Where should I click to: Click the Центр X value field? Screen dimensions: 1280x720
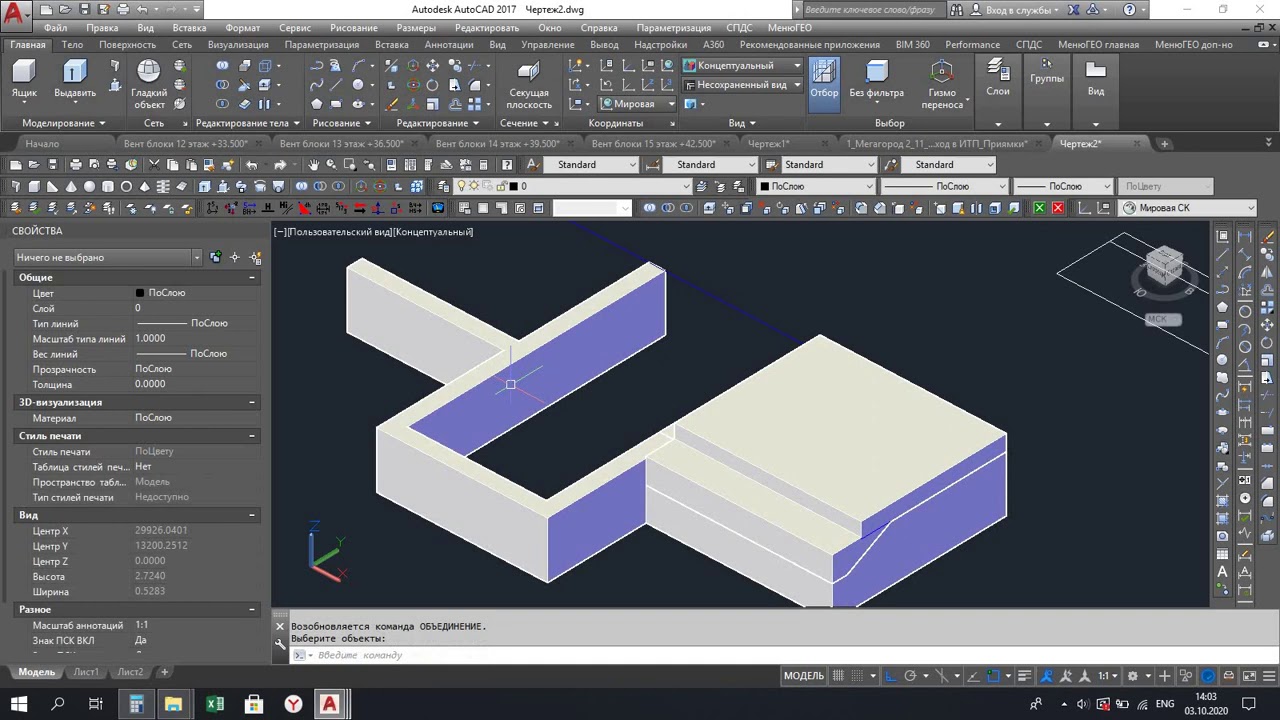pyautogui.click(x=195, y=531)
